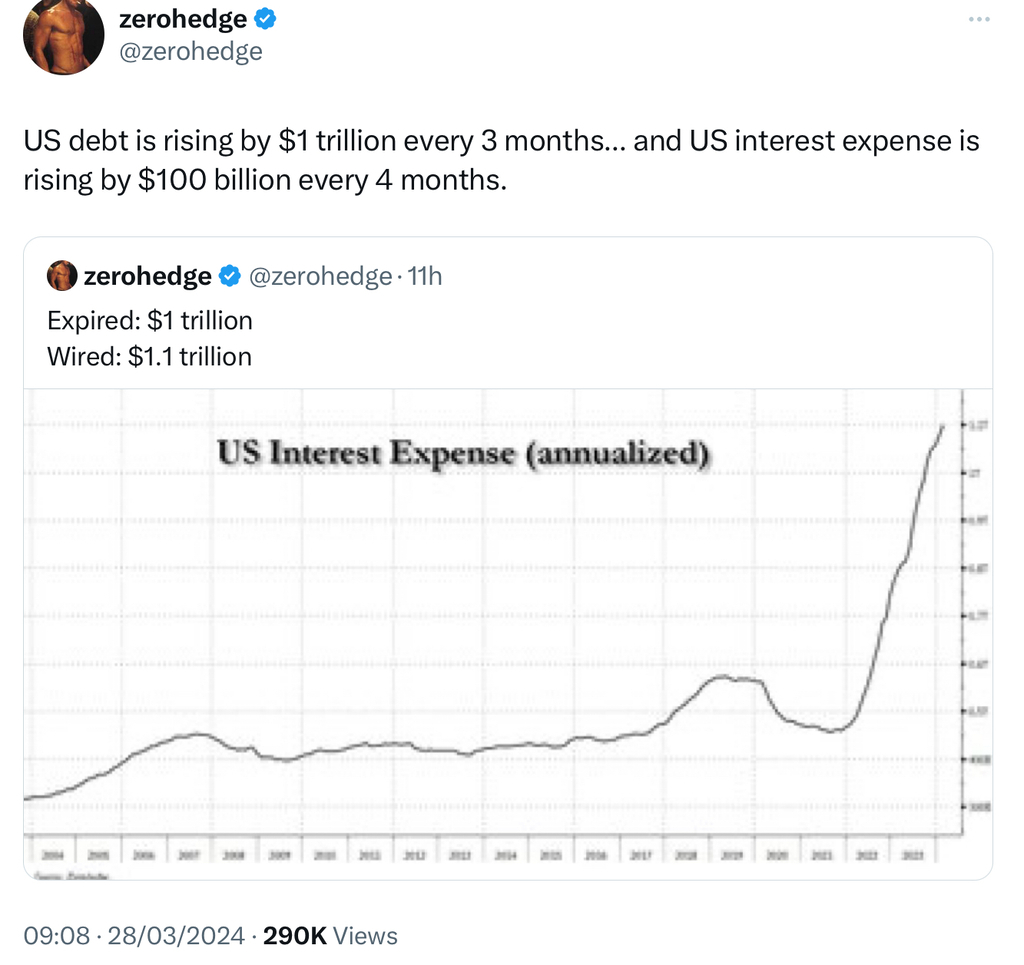Click the small avatar in the quoted tweet
This screenshot has height=965, width=1024.
[x=62, y=276]
